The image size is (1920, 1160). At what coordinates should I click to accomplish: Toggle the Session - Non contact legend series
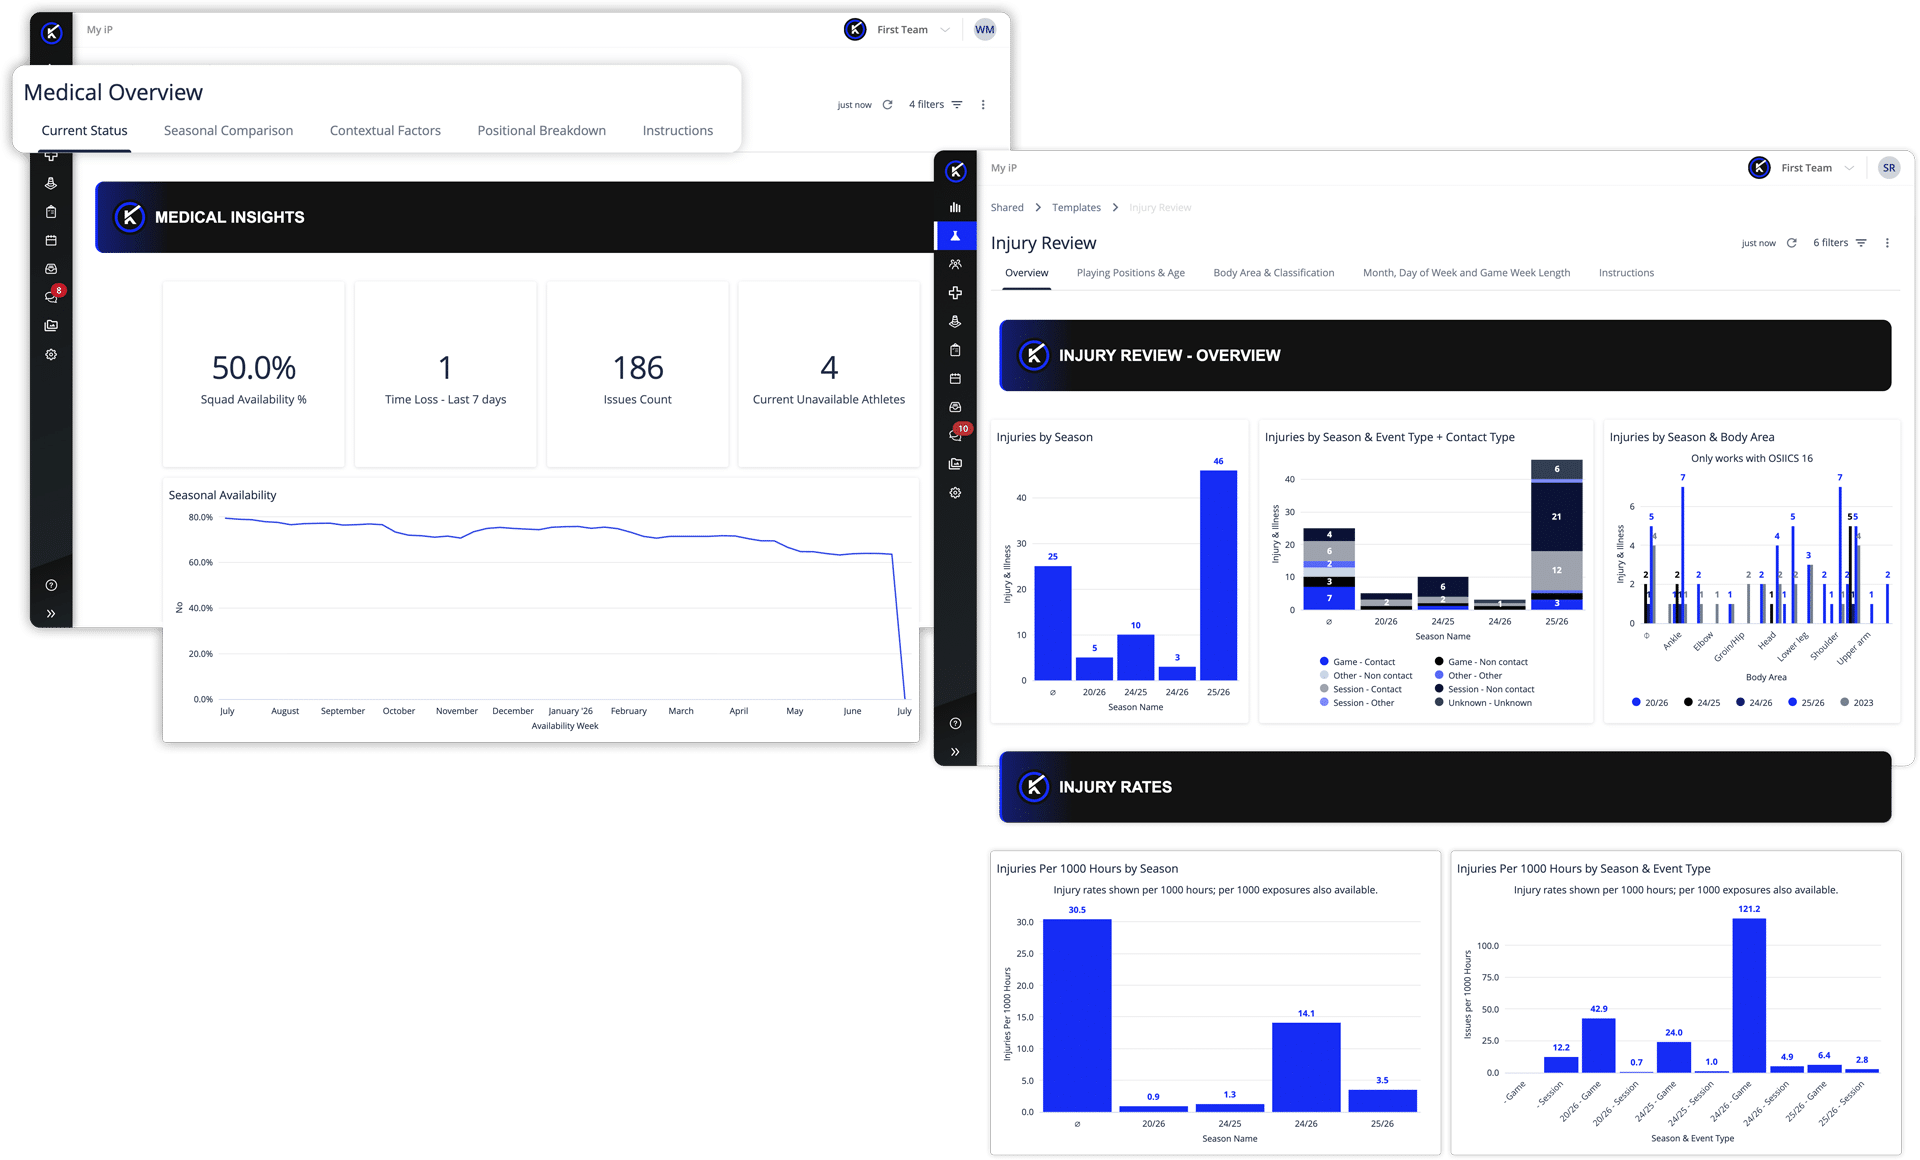[1484, 689]
